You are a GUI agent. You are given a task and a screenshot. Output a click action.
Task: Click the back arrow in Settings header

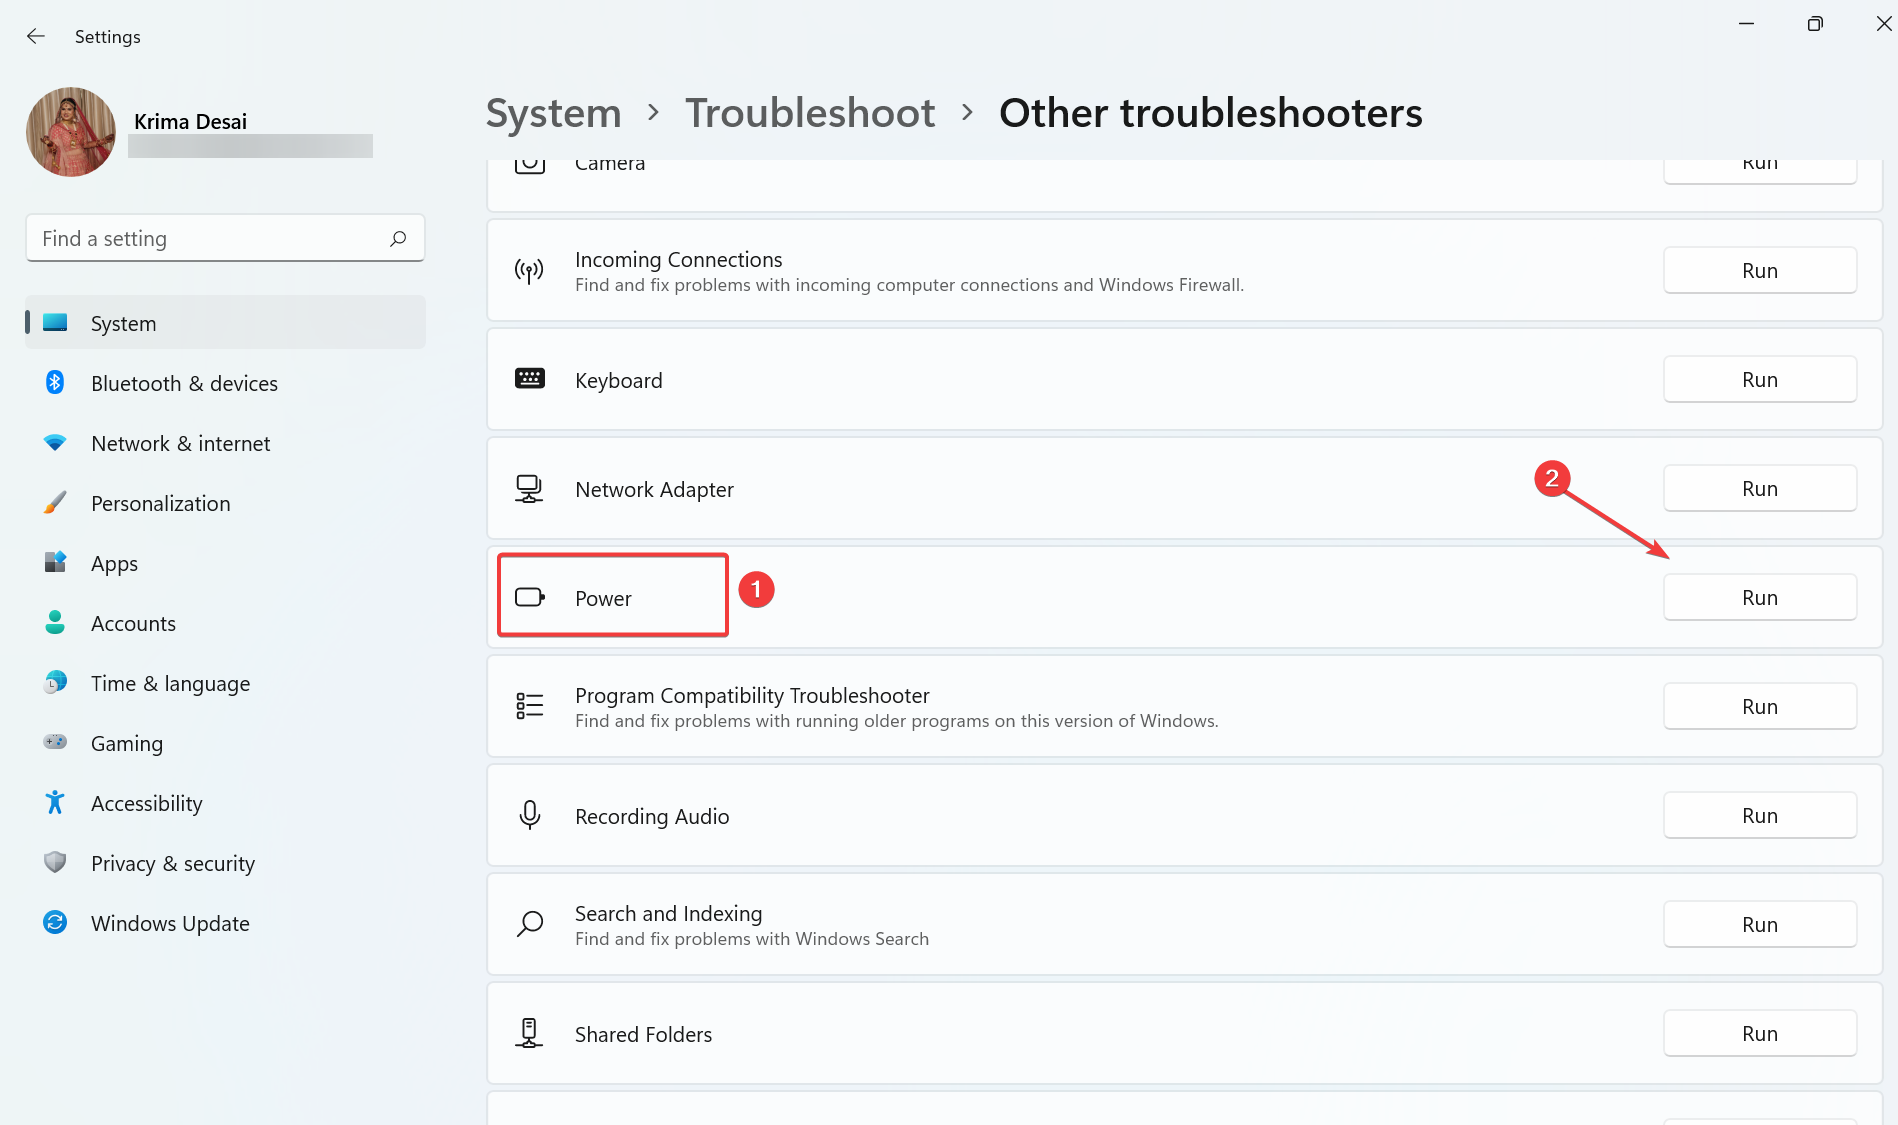[36, 37]
